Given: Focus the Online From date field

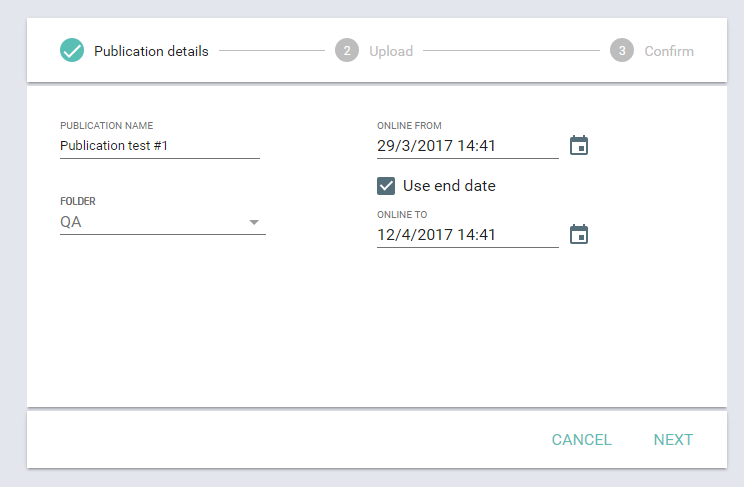Looking at the screenshot, I should pyautogui.click(x=468, y=146).
